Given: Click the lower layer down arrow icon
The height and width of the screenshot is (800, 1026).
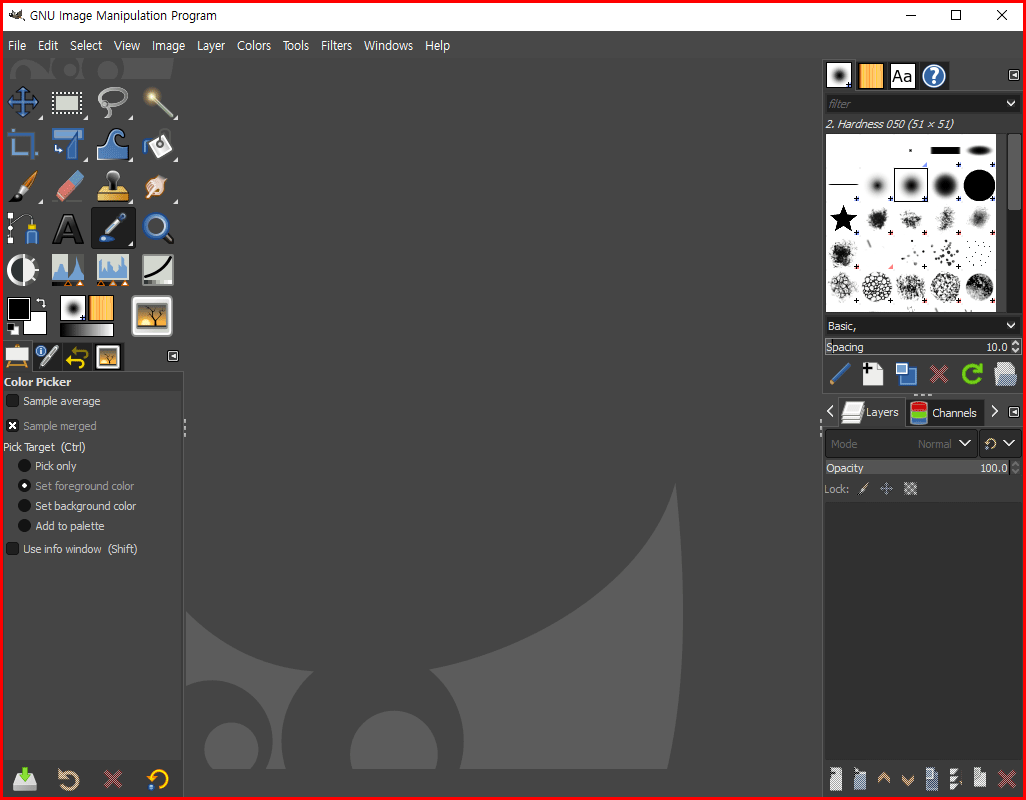Looking at the screenshot, I should [x=908, y=778].
